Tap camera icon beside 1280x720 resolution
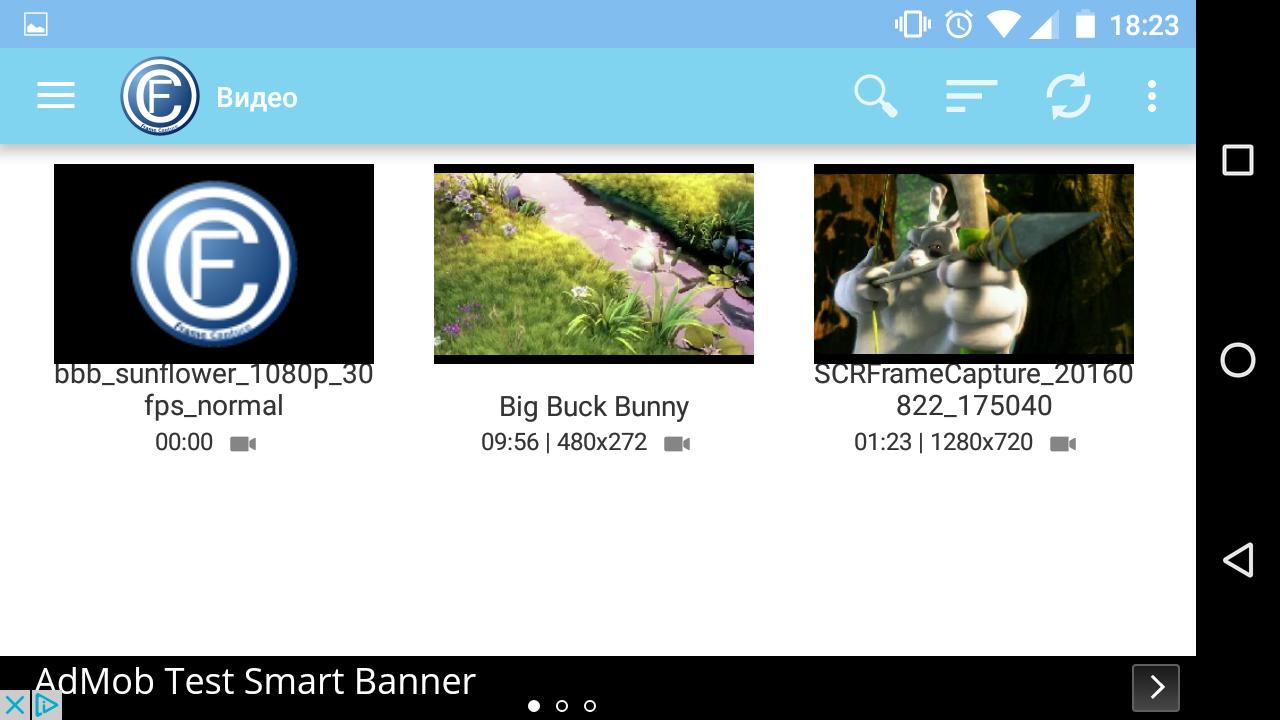The image size is (1280, 720). (1063, 443)
